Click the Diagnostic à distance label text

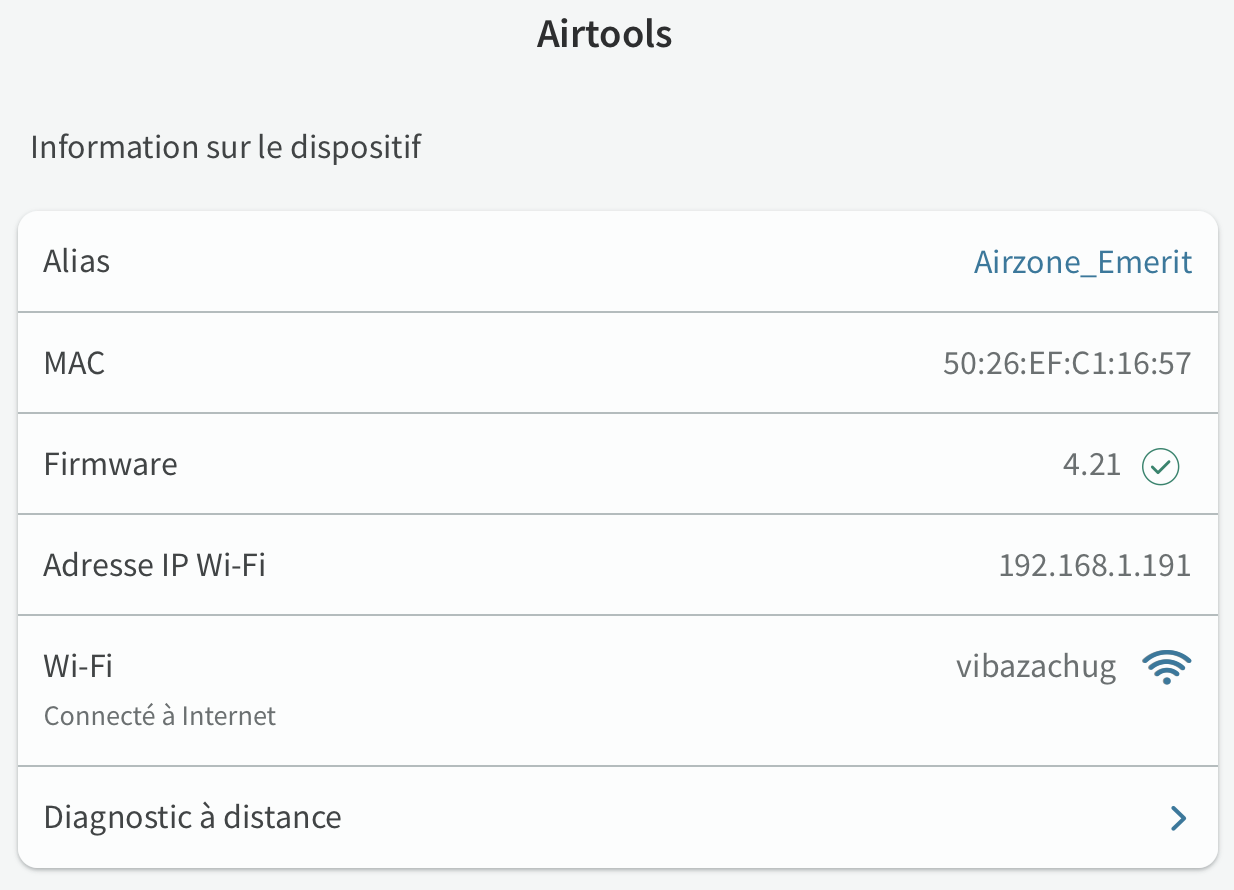[193, 818]
